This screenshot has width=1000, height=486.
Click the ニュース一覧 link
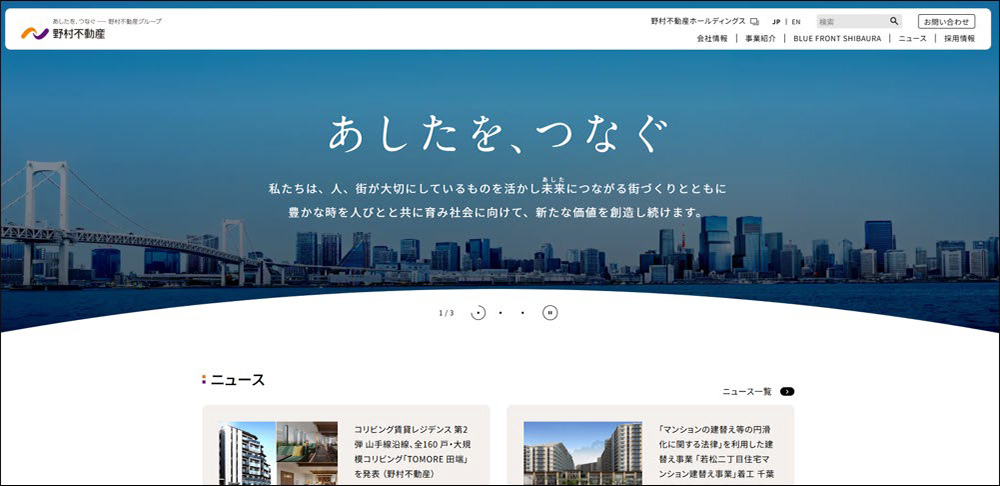[x=747, y=392]
